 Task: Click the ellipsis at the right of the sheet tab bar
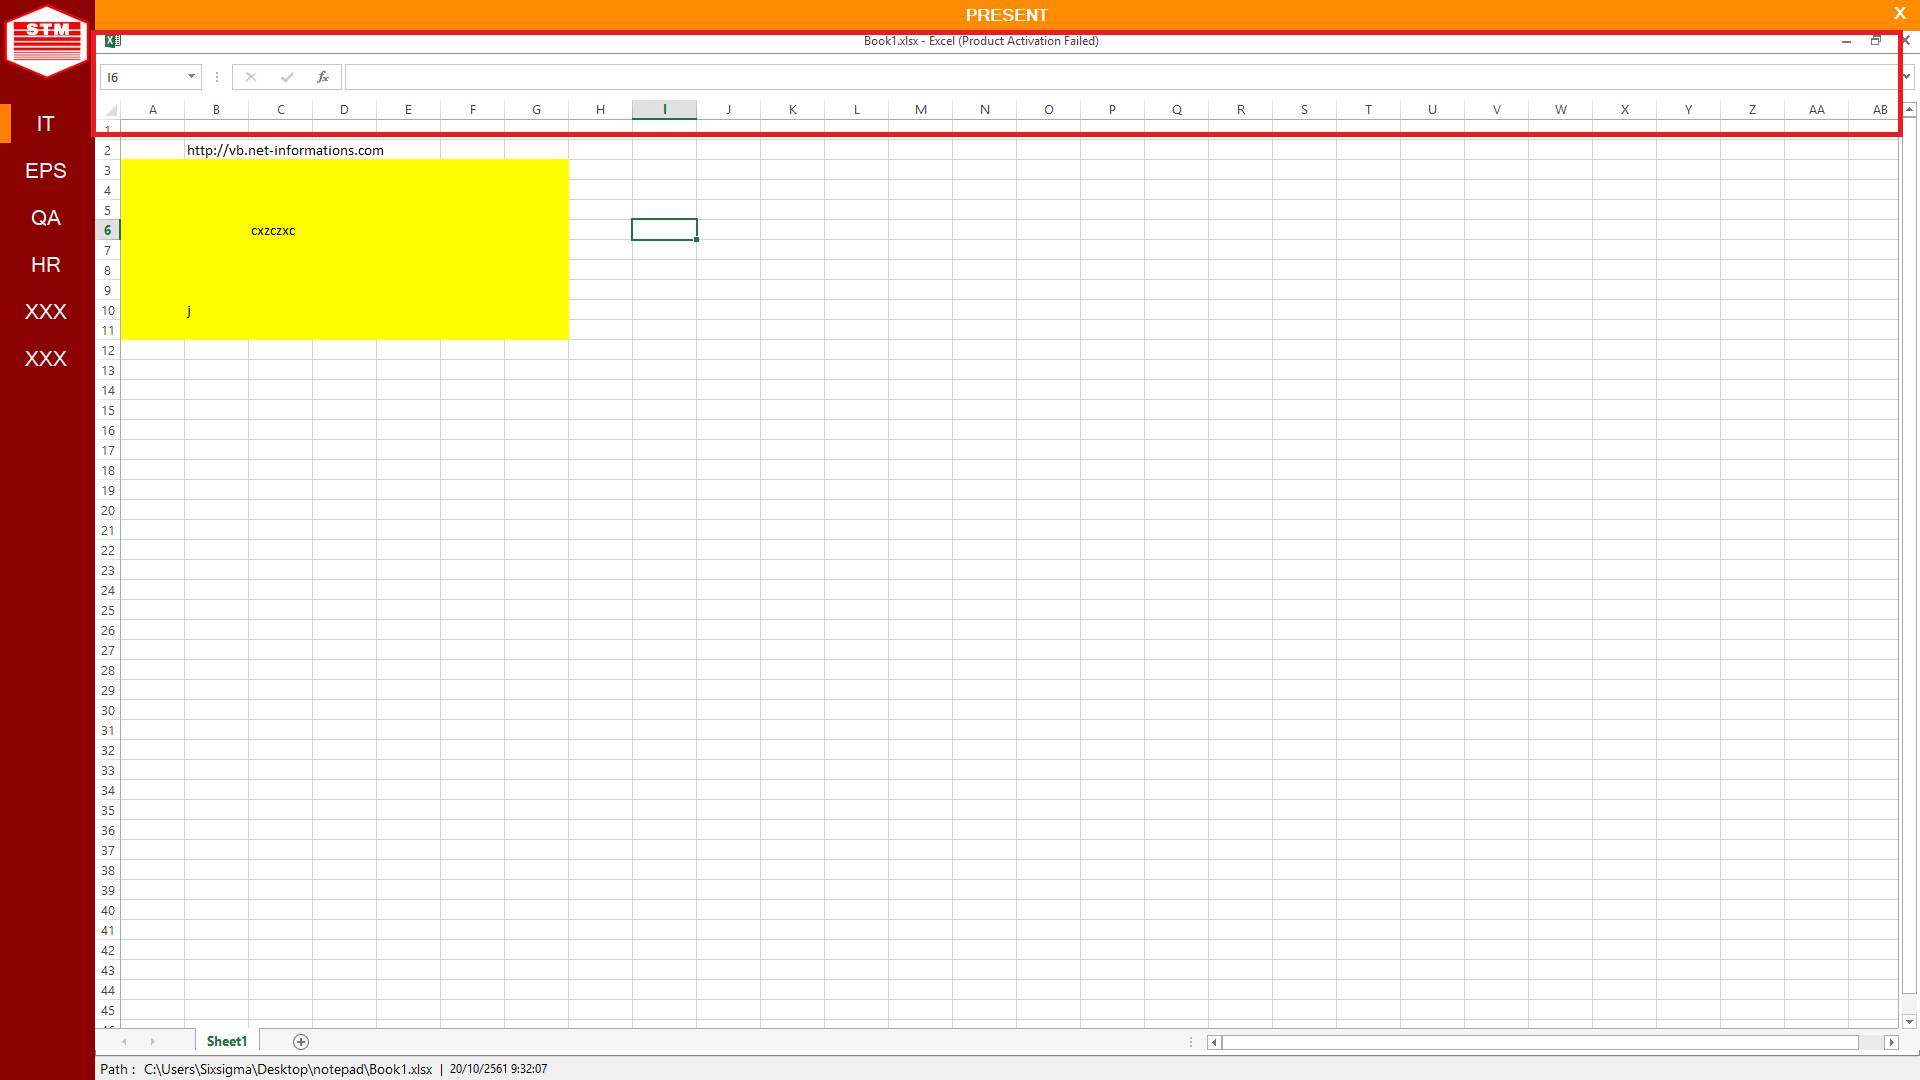1190,1041
